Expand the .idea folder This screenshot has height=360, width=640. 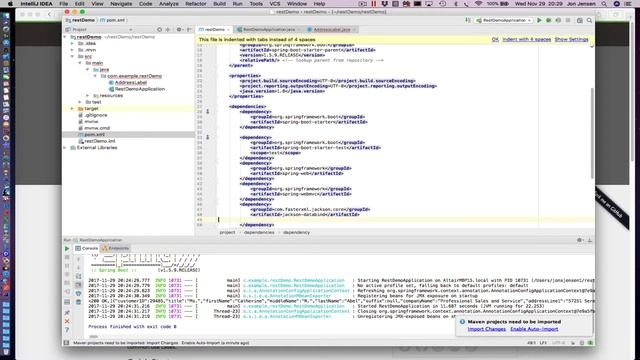tap(73, 44)
